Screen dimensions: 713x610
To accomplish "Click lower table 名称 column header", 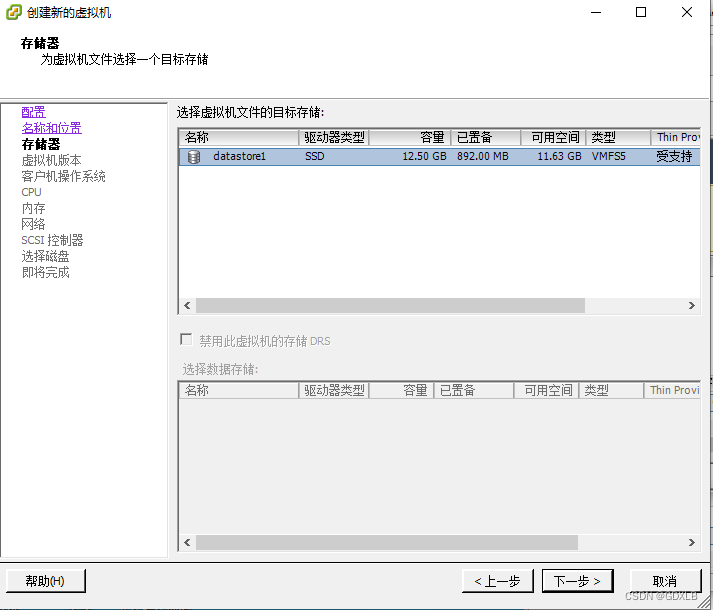I will coord(239,390).
